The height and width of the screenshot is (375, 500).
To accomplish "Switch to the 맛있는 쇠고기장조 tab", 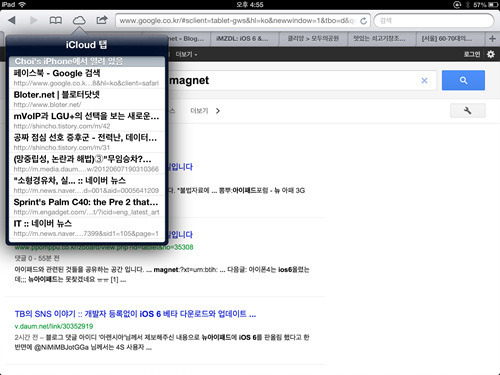I will tap(382, 39).
